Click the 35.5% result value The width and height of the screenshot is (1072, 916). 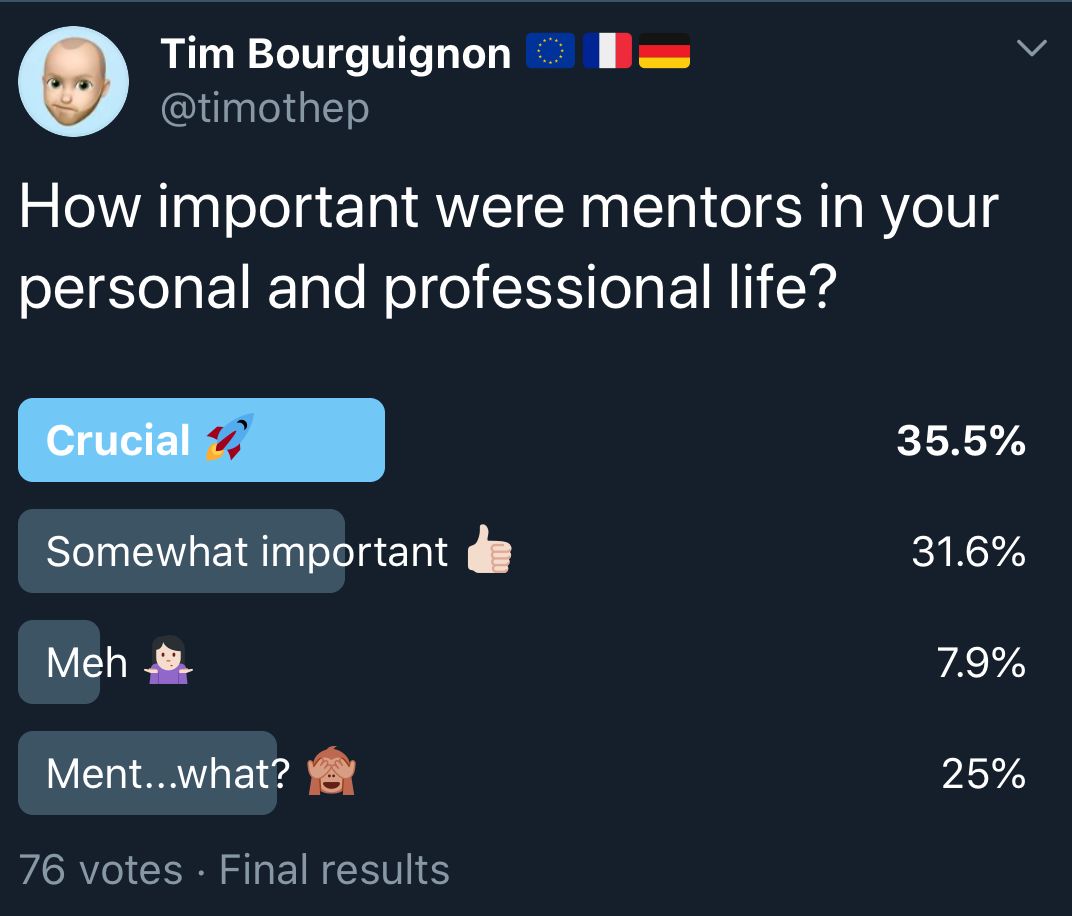[961, 440]
